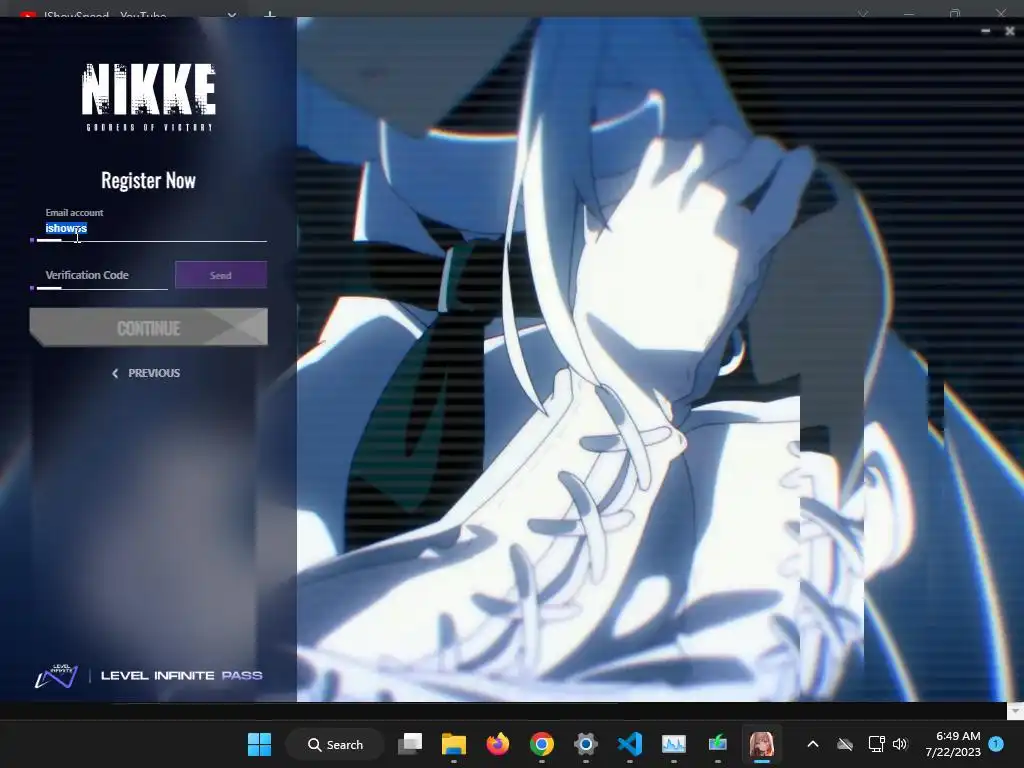
Task: Open the gear Settings app in taskbar
Action: (586, 744)
